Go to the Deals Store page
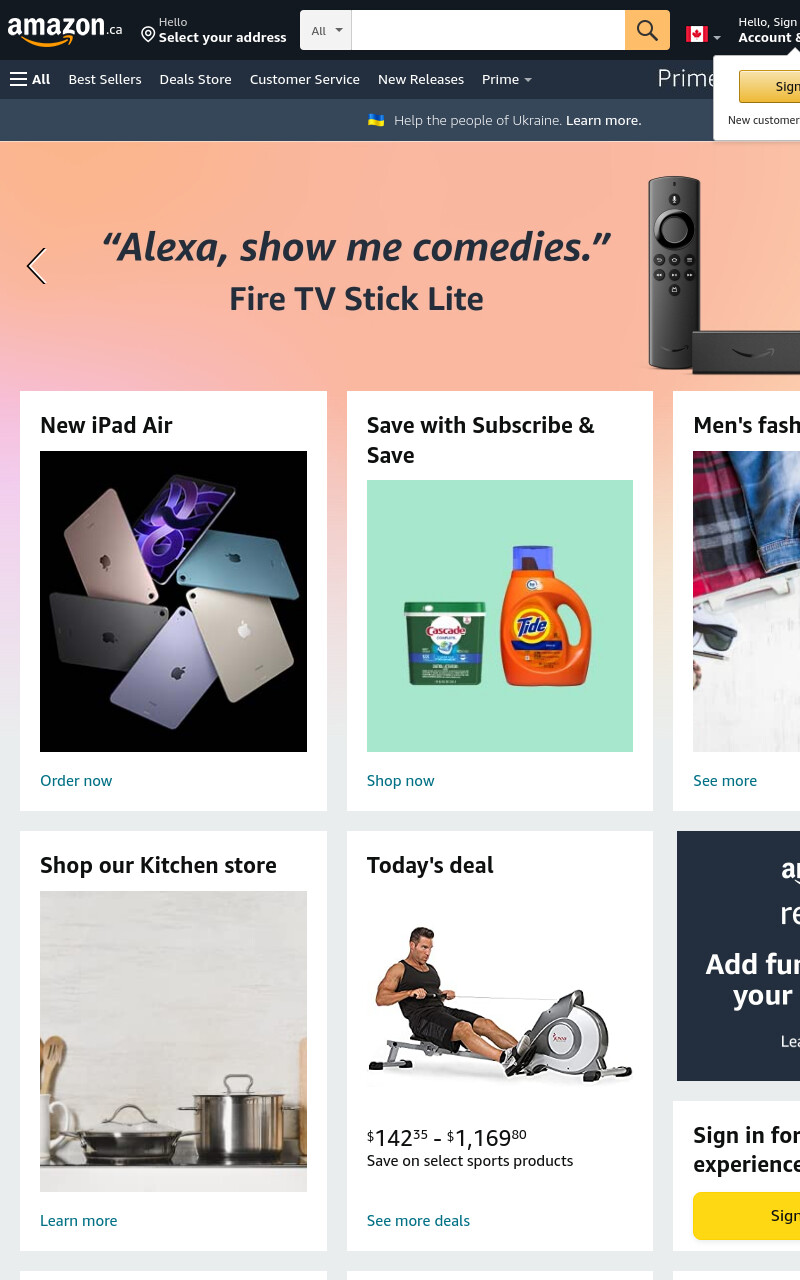Image resolution: width=800 pixels, height=1280 pixels. pyautogui.click(x=195, y=79)
